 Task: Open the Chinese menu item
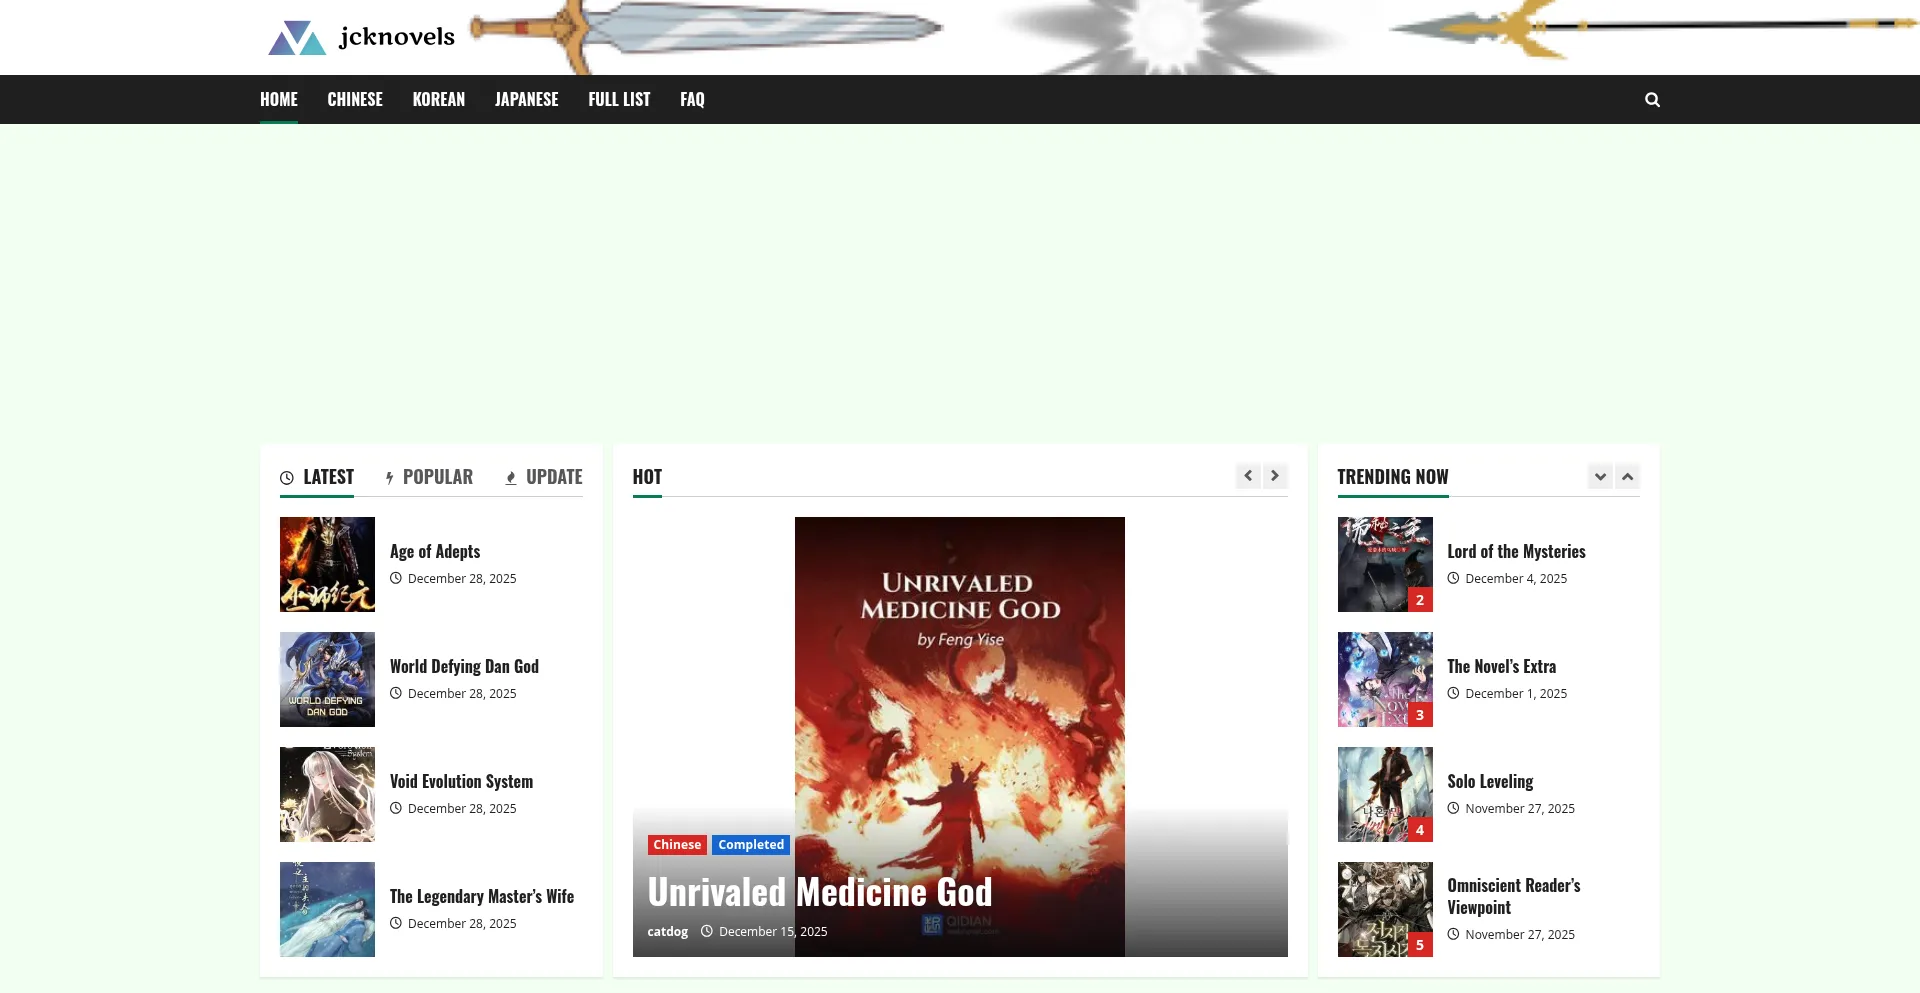pyautogui.click(x=355, y=99)
